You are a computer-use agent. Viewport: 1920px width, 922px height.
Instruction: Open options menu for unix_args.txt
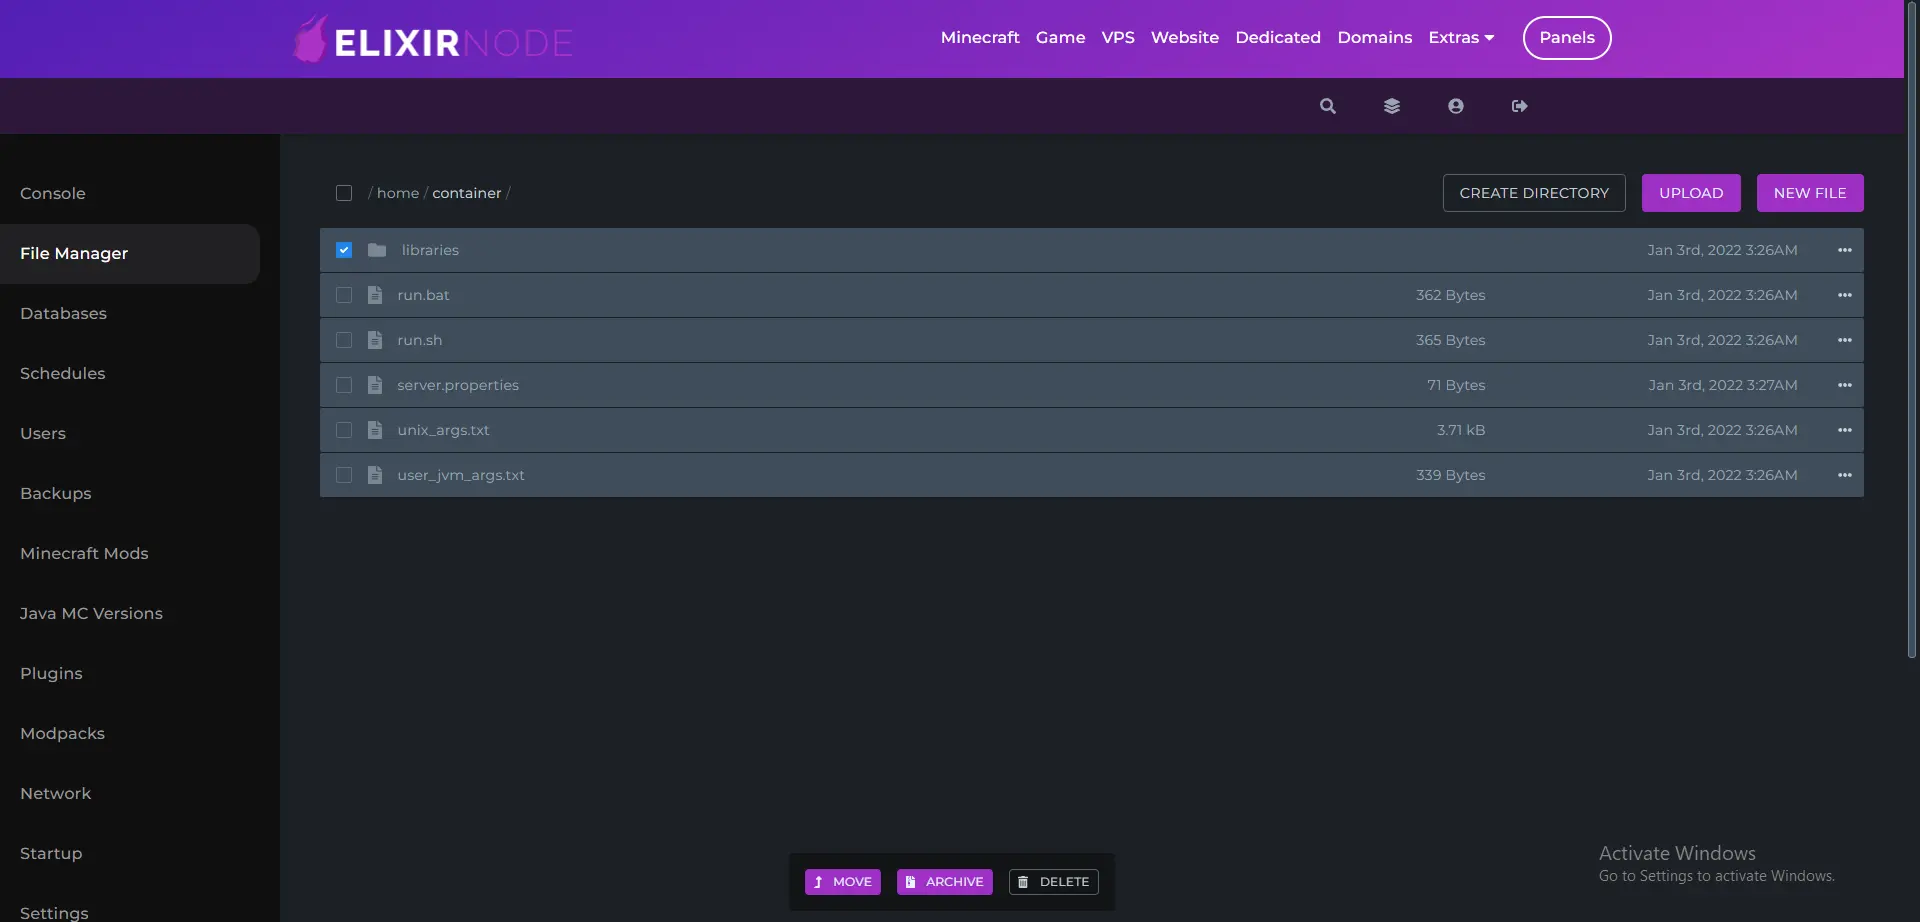pyautogui.click(x=1844, y=430)
